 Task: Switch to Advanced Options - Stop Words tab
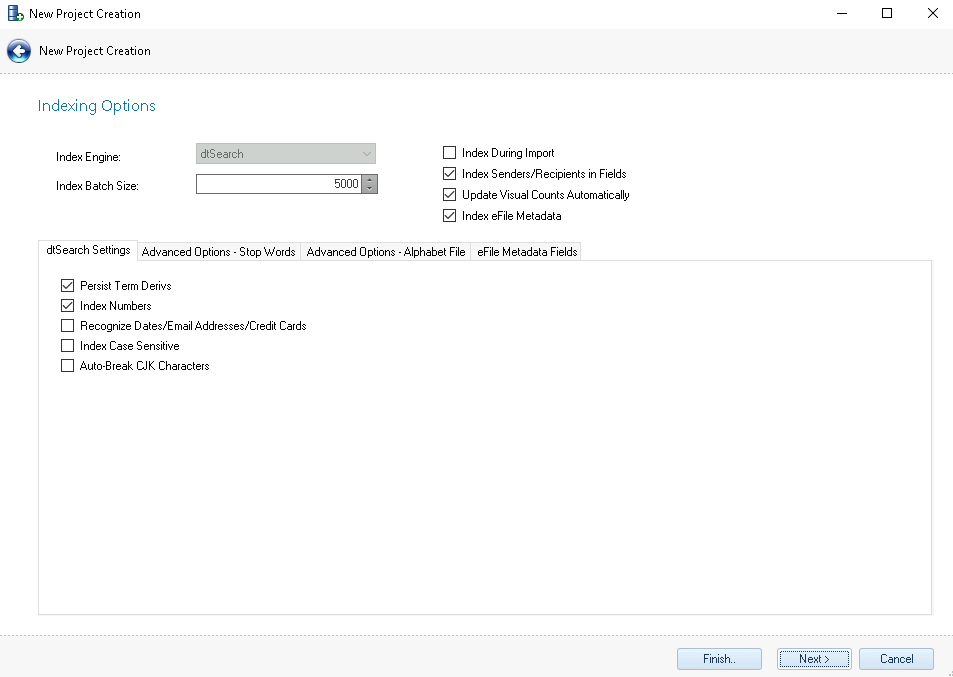[x=218, y=252]
